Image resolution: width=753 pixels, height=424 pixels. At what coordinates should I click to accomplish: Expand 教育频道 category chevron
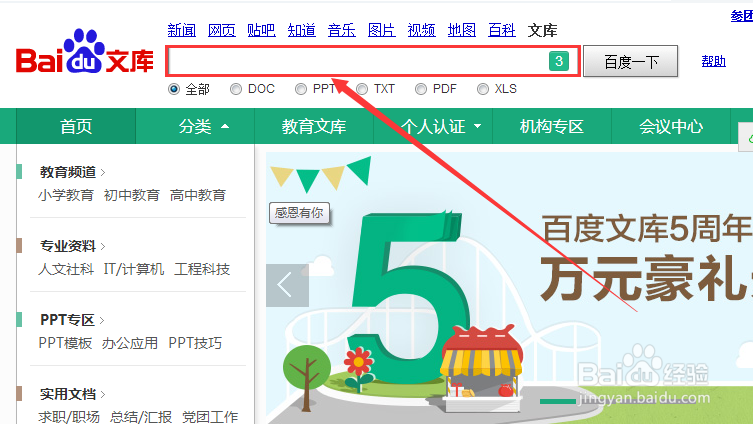tap(103, 172)
